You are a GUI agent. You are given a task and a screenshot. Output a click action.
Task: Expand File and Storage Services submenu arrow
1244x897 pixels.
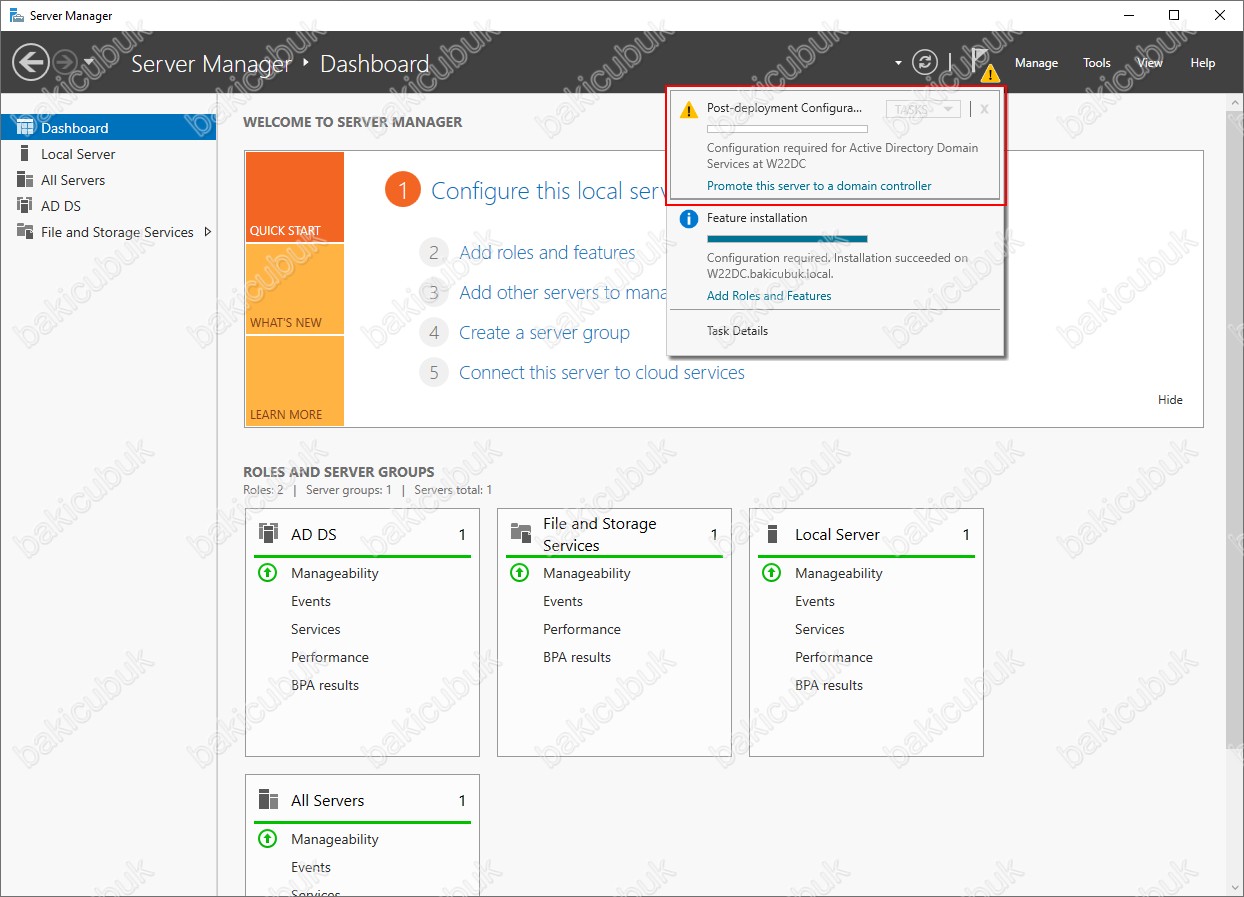tap(207, 232)
